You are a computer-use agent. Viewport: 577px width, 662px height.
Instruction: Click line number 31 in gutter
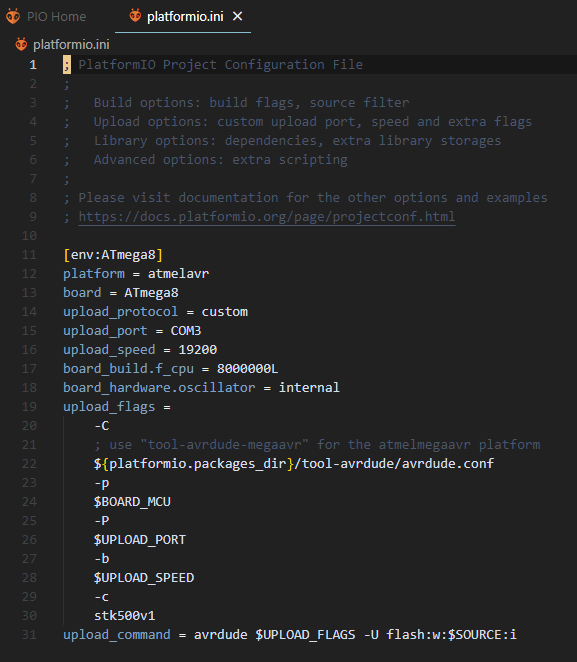tap(29, 635)
